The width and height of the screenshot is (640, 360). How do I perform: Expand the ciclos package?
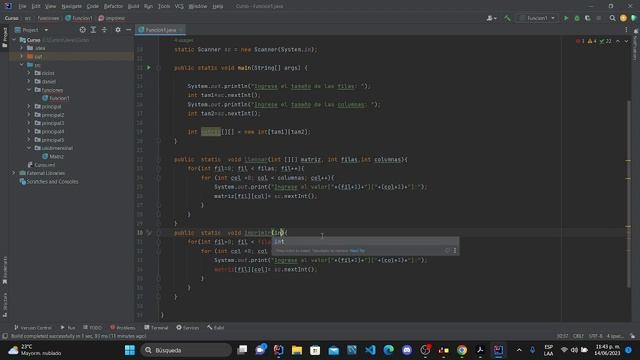[29, 73]
